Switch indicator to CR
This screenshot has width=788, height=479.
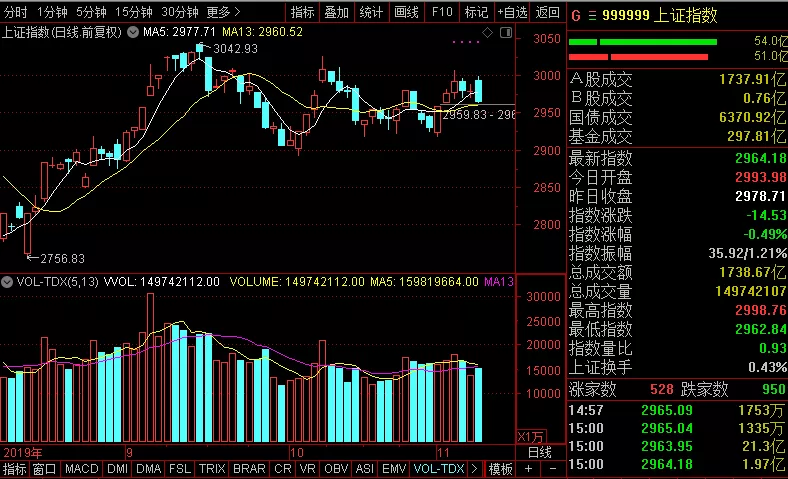coord(282,469)
